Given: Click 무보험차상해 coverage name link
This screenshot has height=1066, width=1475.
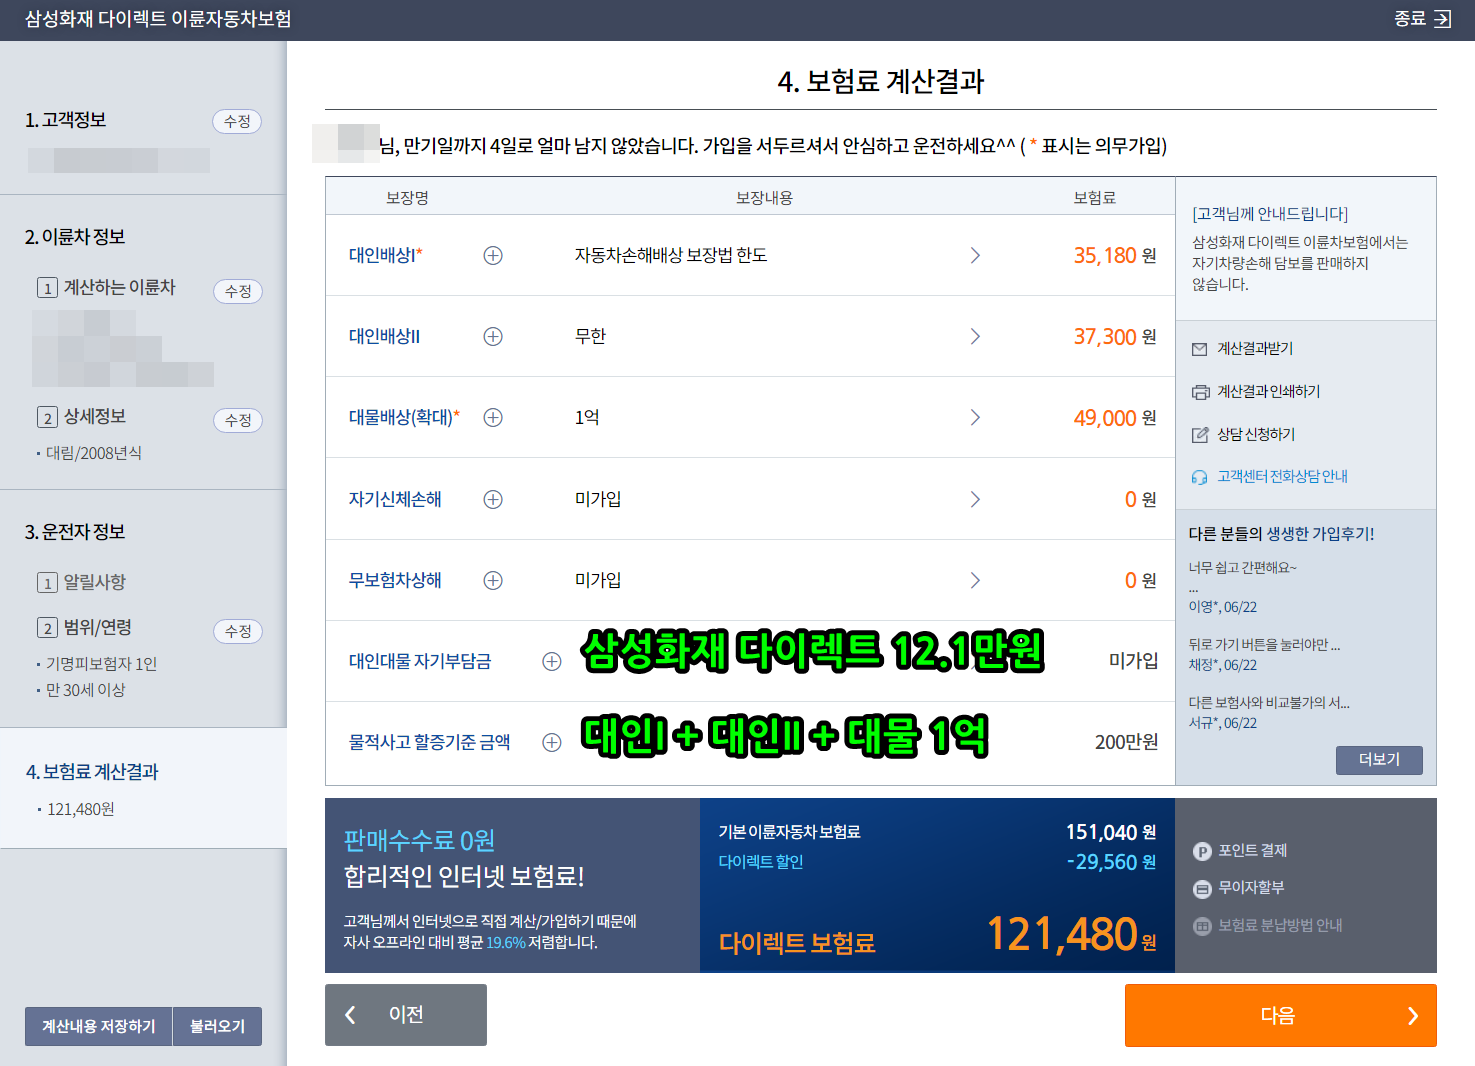Looking at the screenshot, I should [x=395, y=580].
